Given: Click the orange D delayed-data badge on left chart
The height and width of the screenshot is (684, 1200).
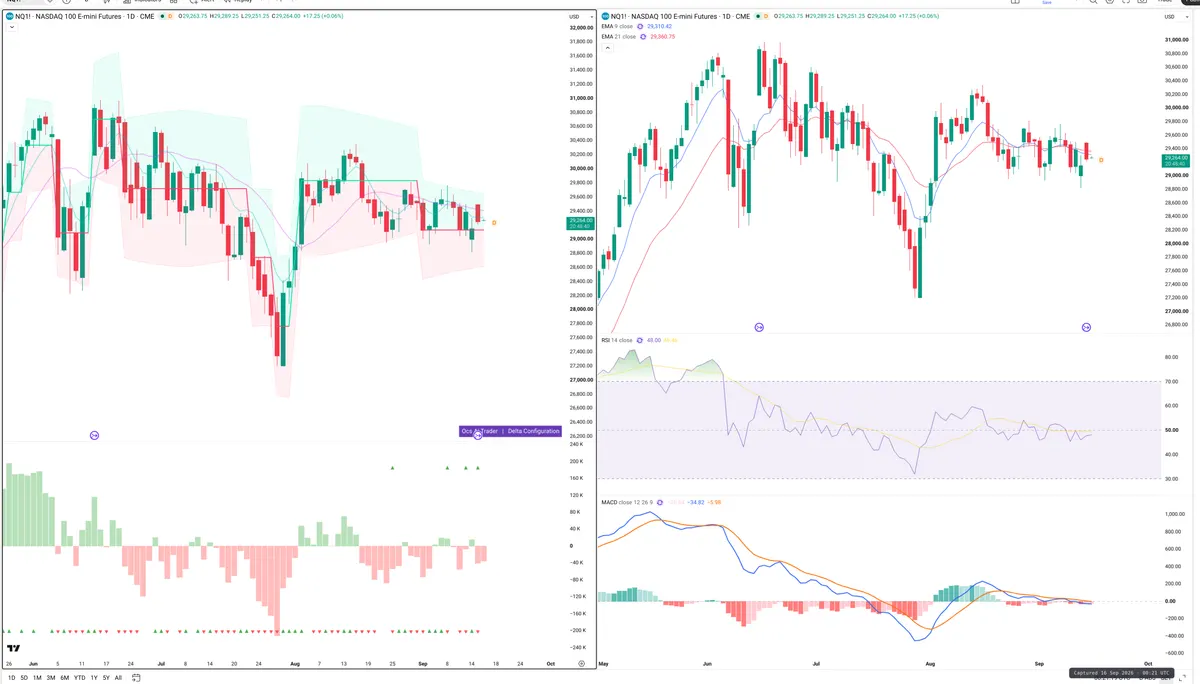Looking at the screenshot, I should (172, 17).
